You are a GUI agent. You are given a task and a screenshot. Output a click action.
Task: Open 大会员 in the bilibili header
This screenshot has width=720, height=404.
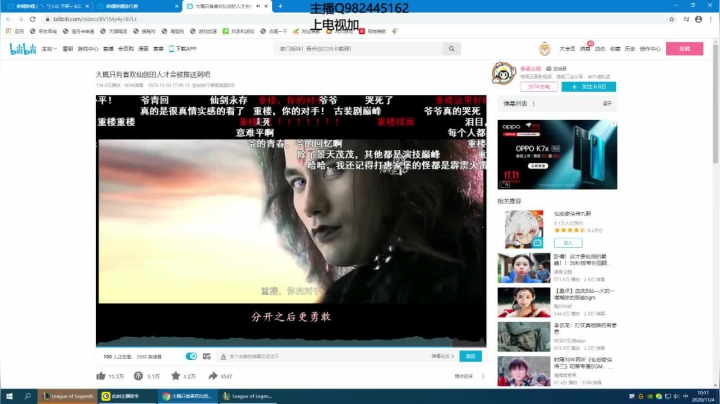pos(567,49)
